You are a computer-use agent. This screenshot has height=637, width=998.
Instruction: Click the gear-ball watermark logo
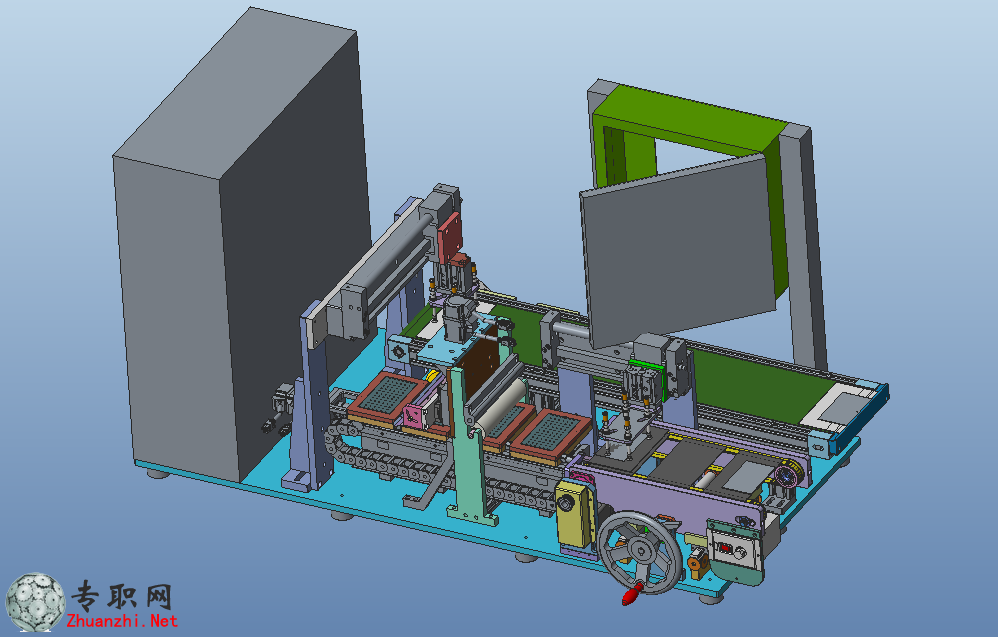point(36,602)
